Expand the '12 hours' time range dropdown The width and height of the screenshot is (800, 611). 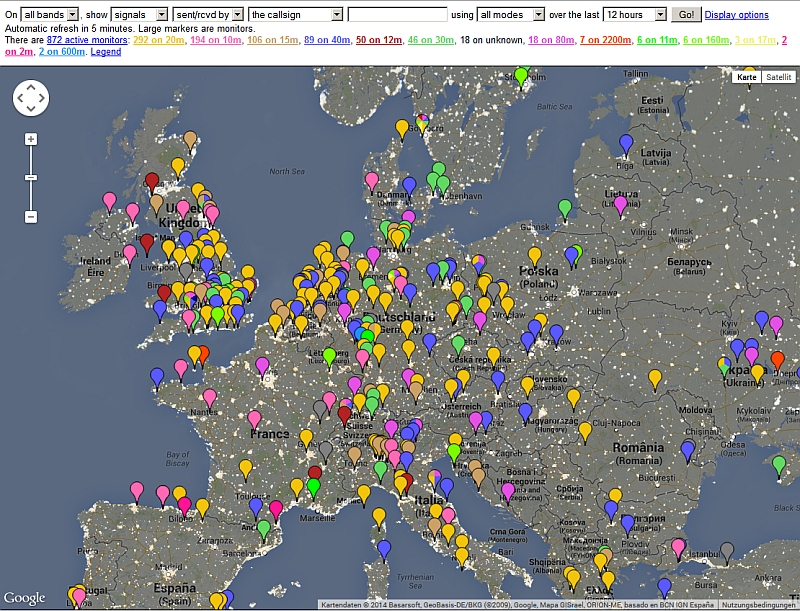pyautogui.click(x=635, y=15)
